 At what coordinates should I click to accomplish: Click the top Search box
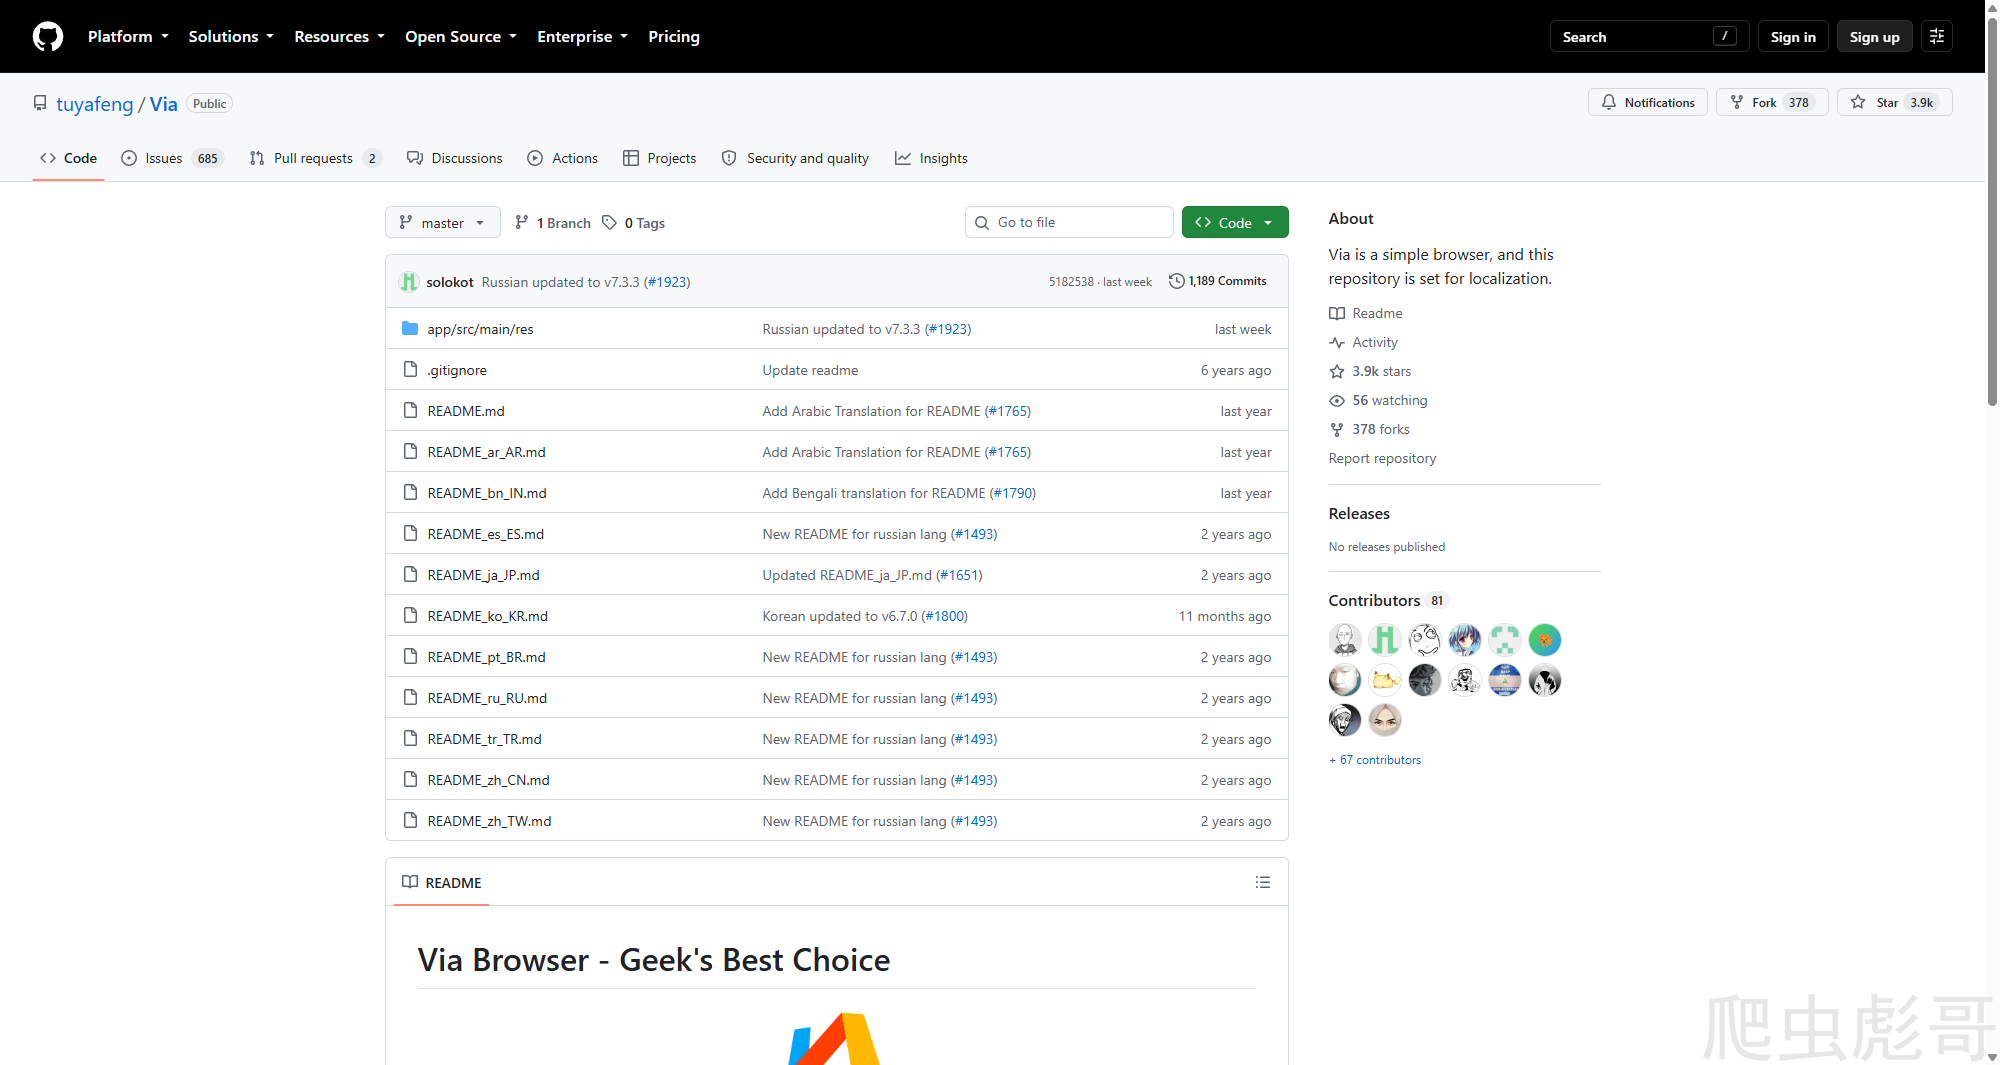(x=1649, y=37)
